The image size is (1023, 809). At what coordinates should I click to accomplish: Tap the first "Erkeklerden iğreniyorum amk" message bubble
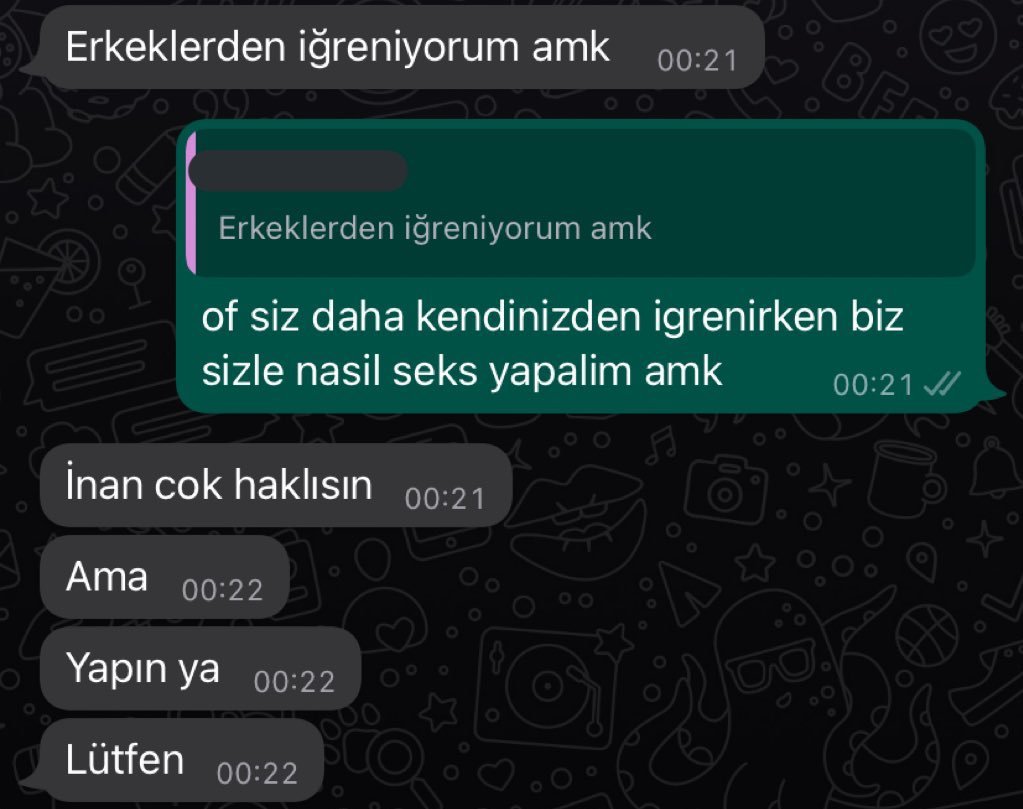403,48
